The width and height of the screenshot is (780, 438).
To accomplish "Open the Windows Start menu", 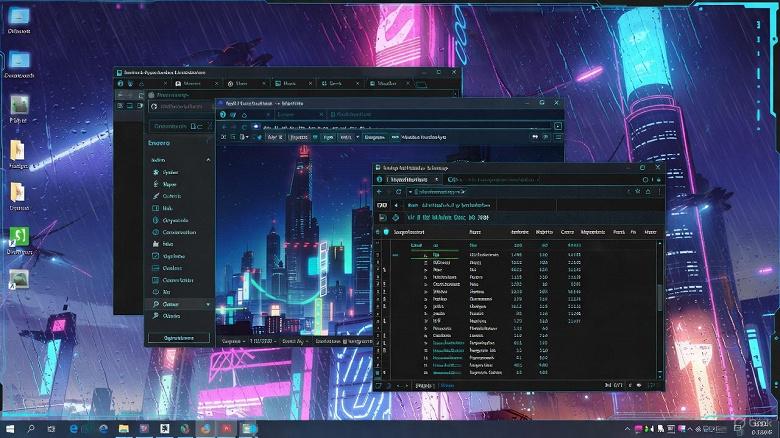I will pos(9,429).
